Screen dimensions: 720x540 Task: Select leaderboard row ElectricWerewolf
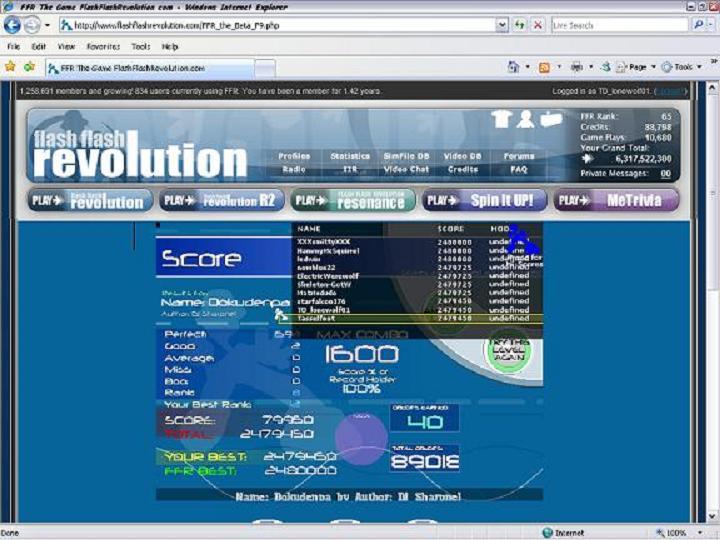[x=417, y=276]
